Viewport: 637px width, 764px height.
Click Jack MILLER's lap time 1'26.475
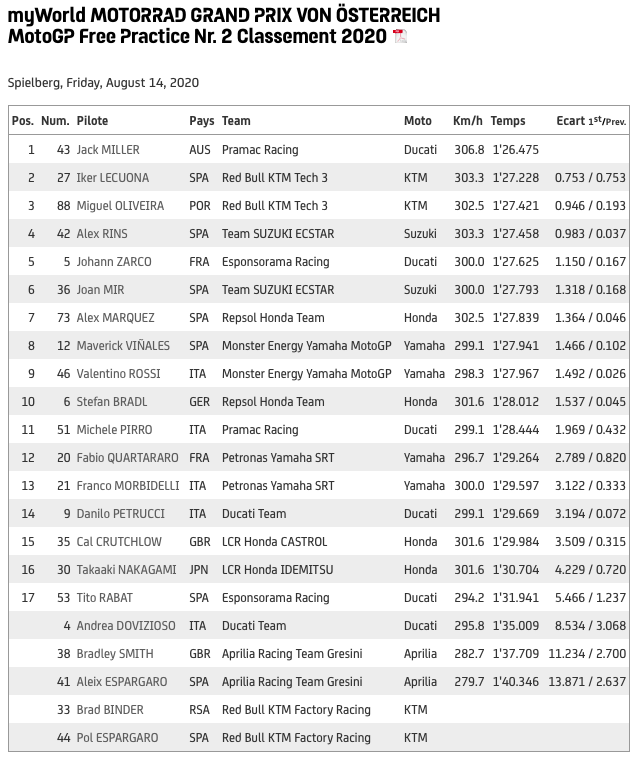tap(515, 150)
